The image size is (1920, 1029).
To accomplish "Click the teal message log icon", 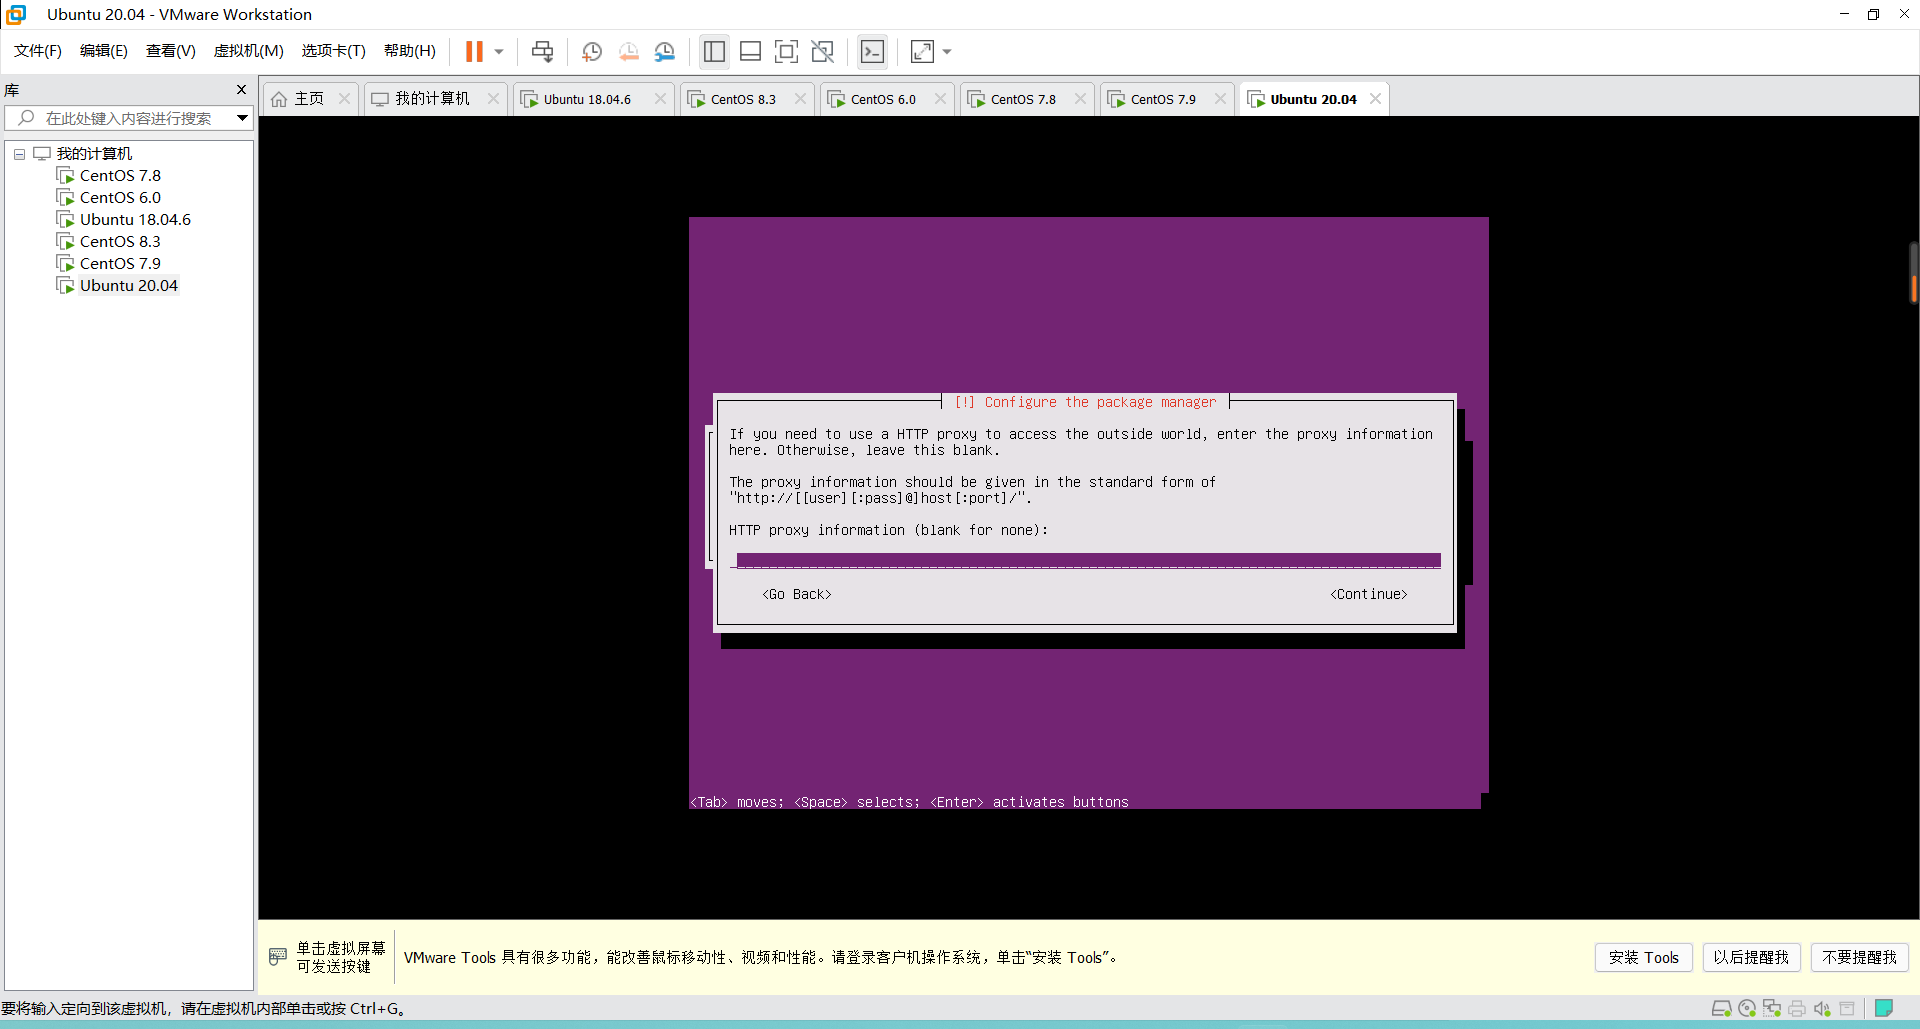I will point(1884,1008).
